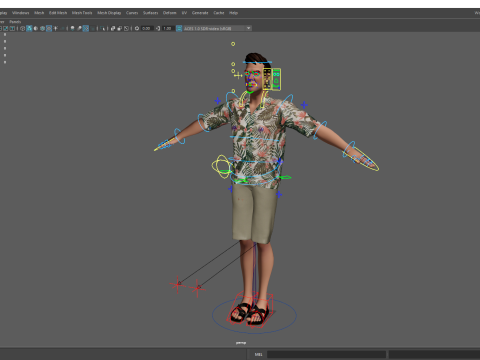Toggle Use Default Material icon
This screenshot has width=480, height=360.
pos(36,28)
